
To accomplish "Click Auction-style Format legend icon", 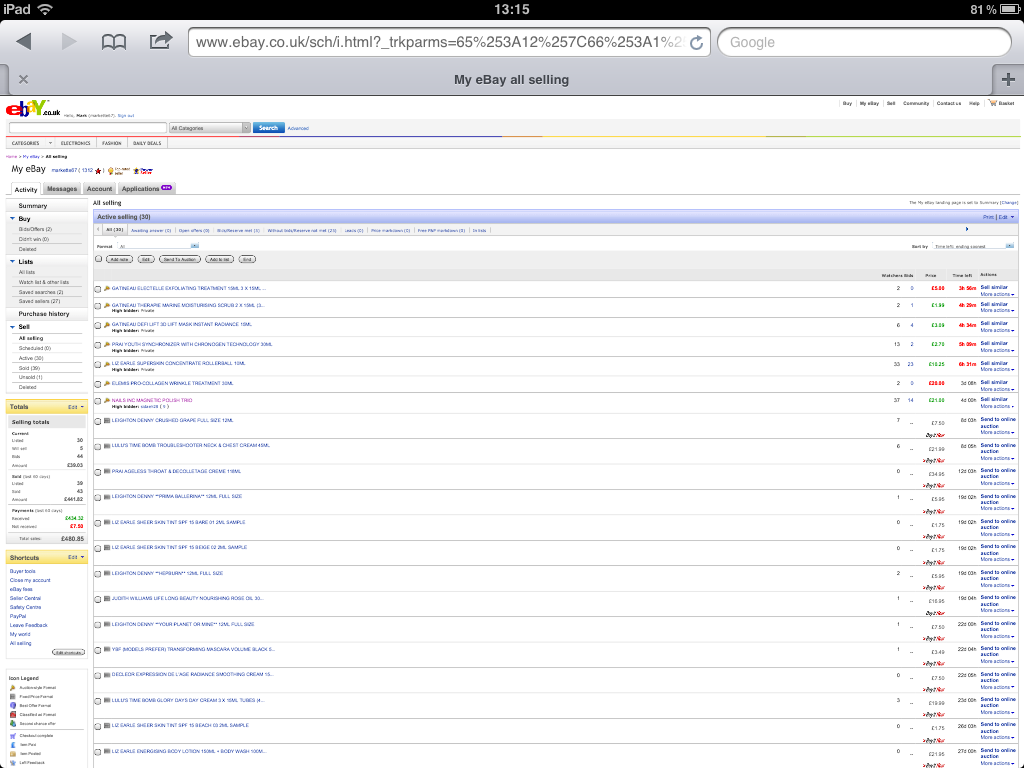I will pos(12,688).
